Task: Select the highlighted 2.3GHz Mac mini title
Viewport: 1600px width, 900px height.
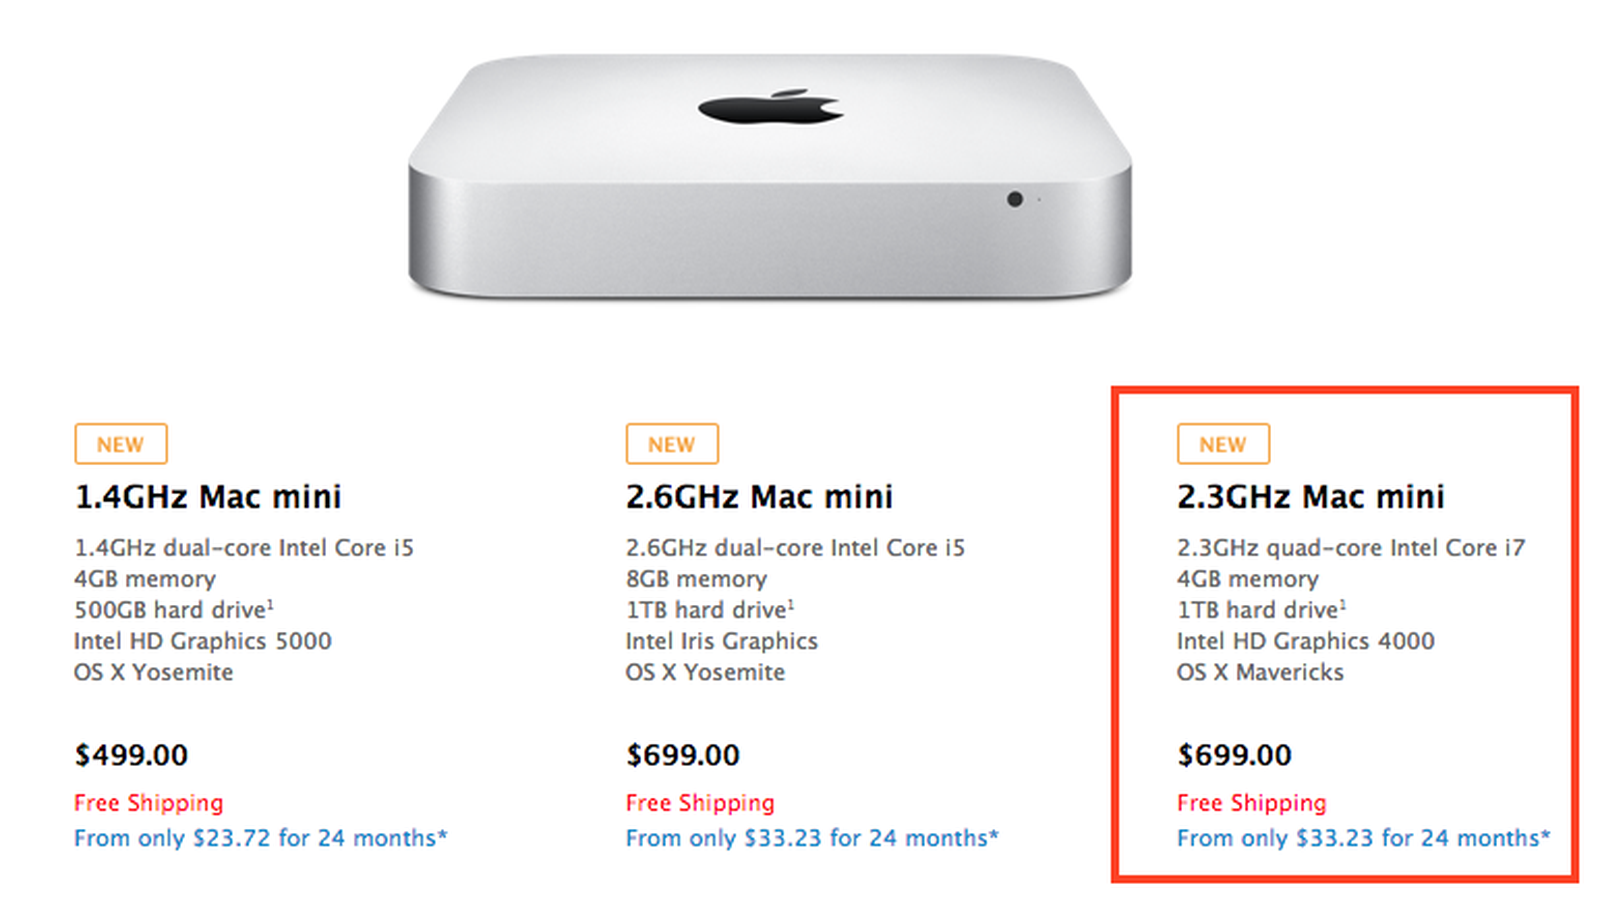Action: pos(1310,496)
